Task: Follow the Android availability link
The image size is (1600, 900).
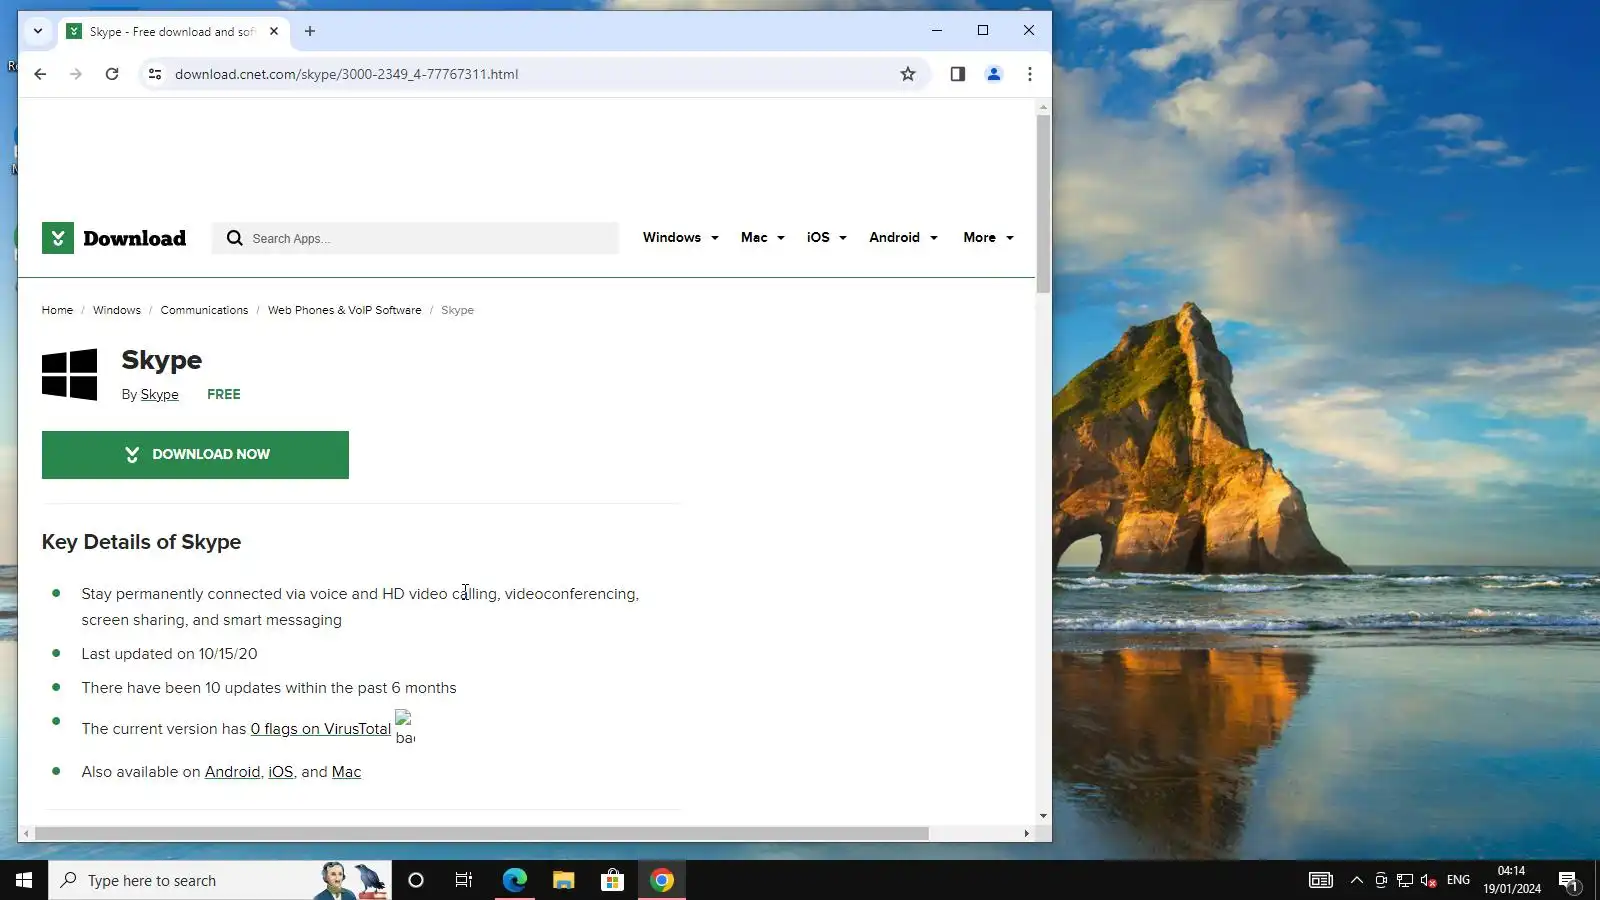Action: pyautogui.click(x=232, y=772)
